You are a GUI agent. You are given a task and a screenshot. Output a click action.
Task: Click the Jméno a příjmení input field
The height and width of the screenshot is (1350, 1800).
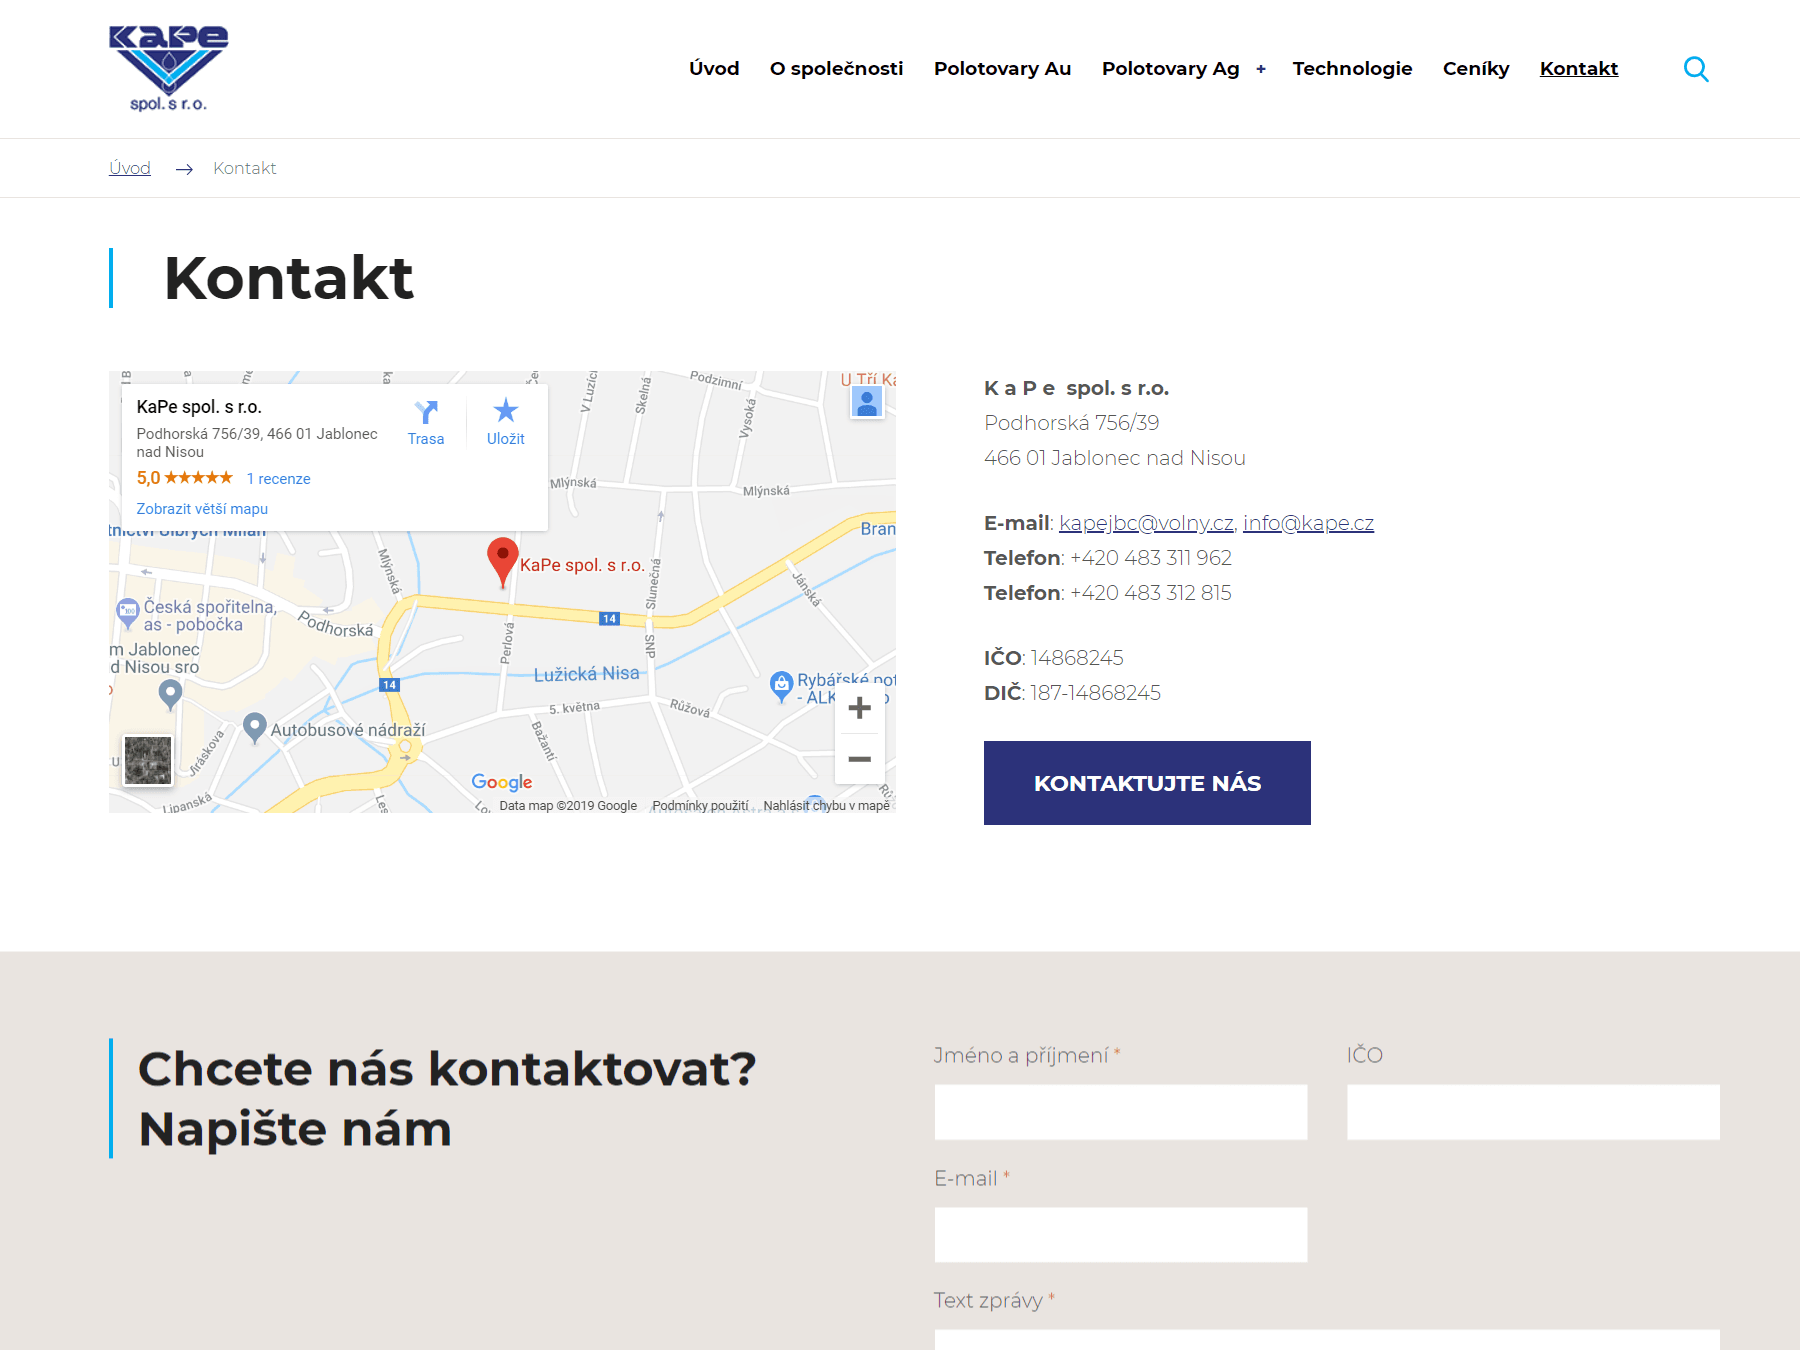click(x=1120, y=1112)
